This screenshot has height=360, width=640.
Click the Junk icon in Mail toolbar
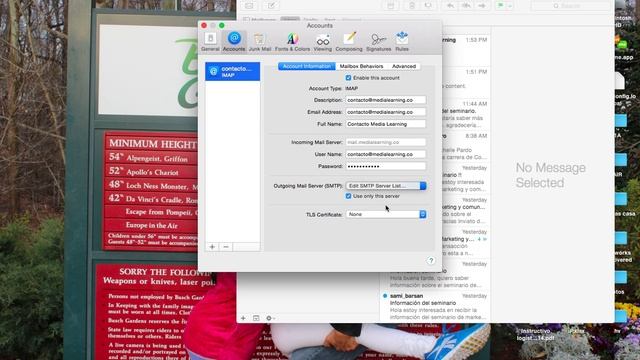pos(428,6)
